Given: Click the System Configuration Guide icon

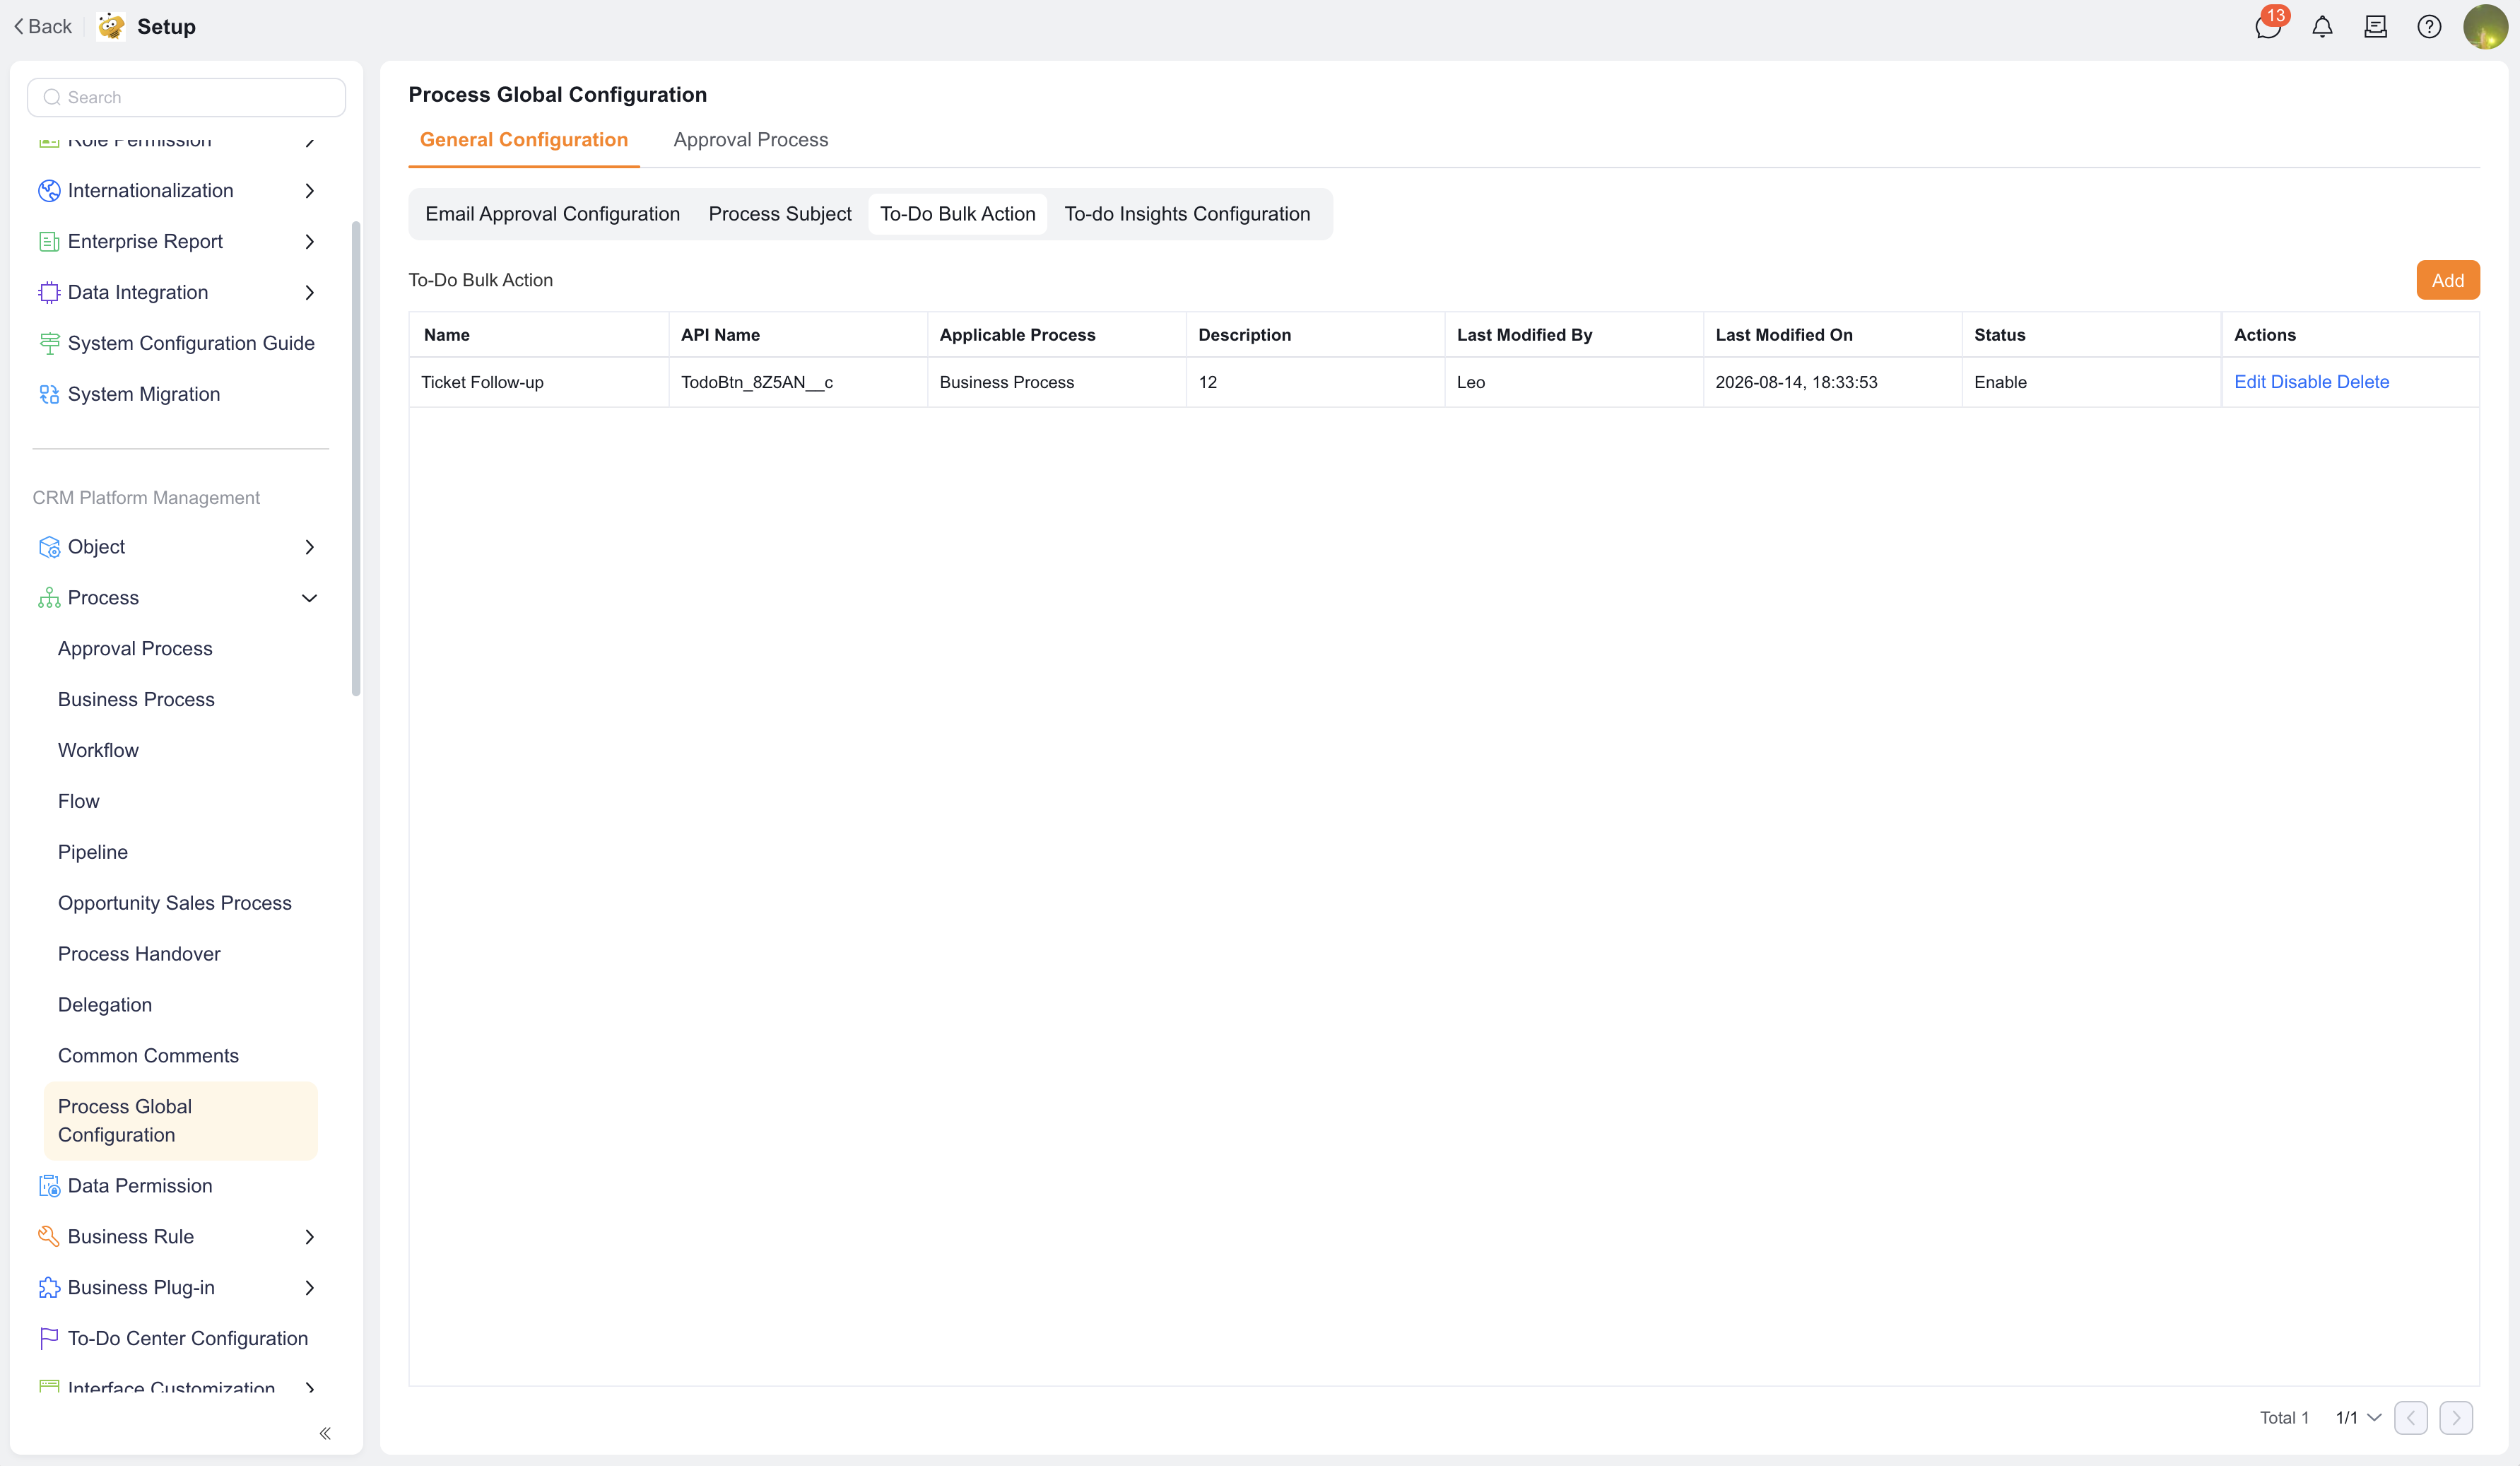Looking at the screenshot, I should [x=49, y=343].
